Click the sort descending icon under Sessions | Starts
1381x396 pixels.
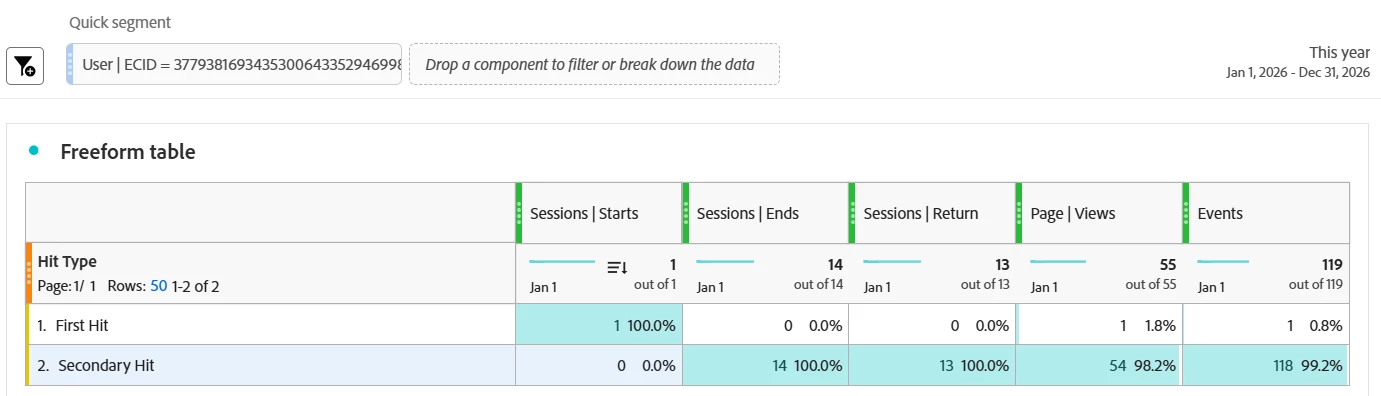[617, 267]
